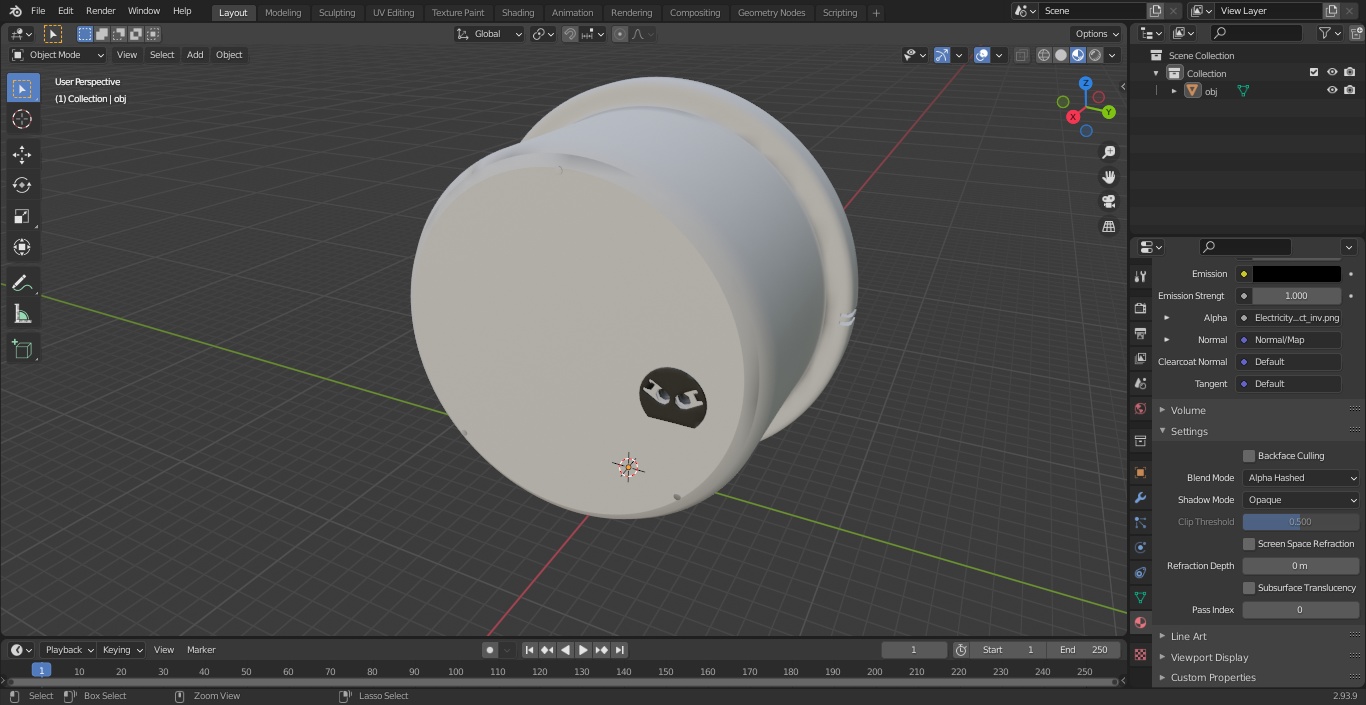1366x705 pixels.
Task: Expand the Viewport Display panel
Action: click(x=1209, y=657)
